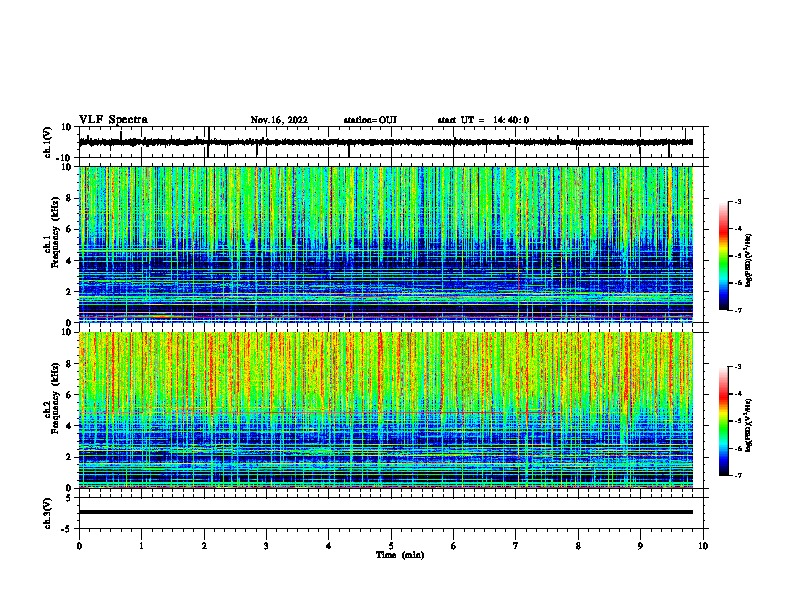This screenshot has height=612, width=792.
Task: Click the "2" kHz tick of ch.2 spectrogram
Action: [69, 457]
